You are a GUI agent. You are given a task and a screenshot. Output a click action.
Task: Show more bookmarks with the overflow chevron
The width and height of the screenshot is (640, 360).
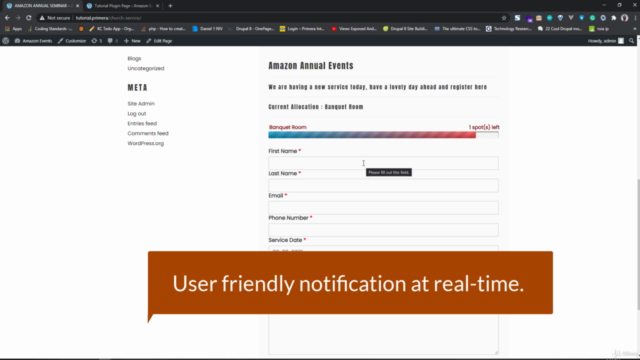point(635,29)
